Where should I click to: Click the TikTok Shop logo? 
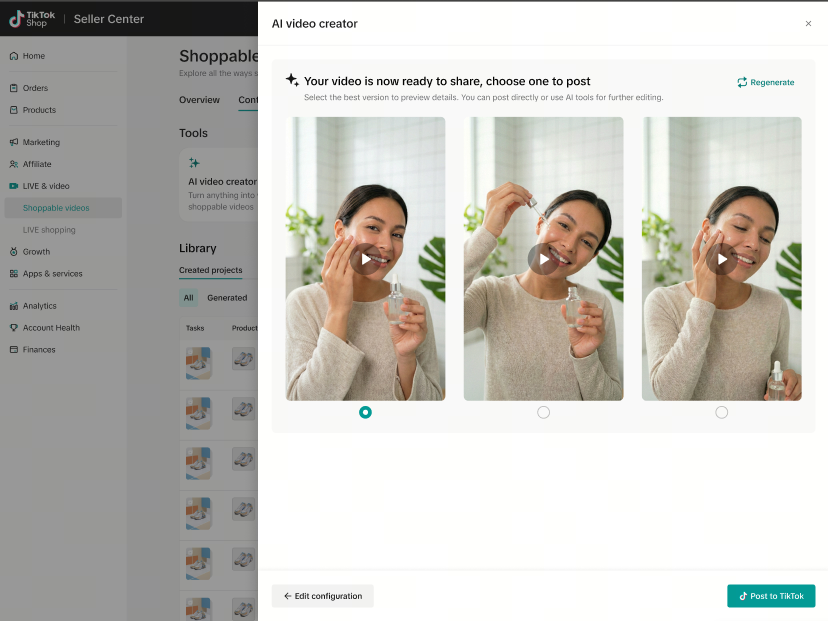click(32, 18)
